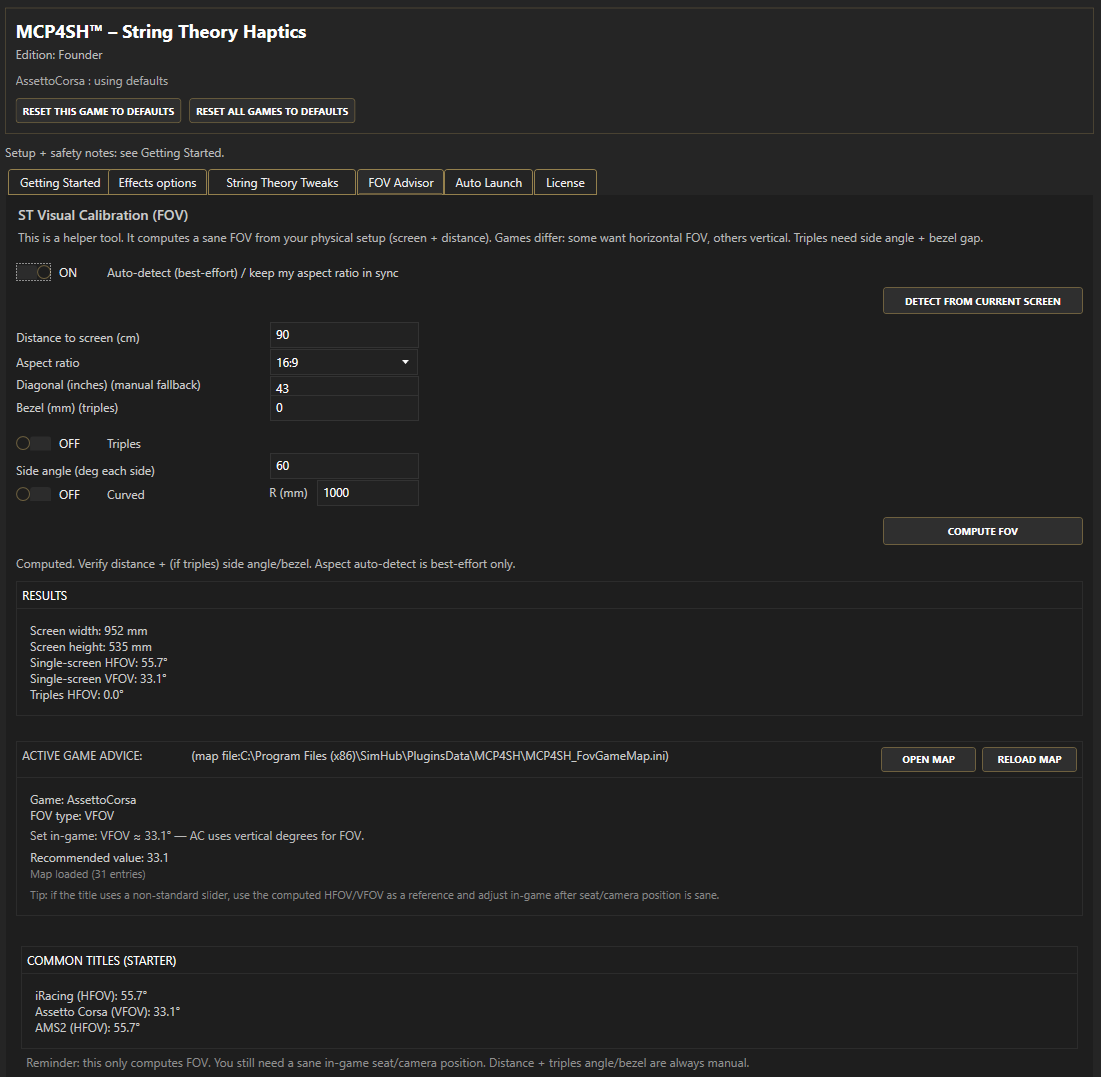View the License tab
The width and height of the screenshot is (1101, 1077).
[x=565, y=182]
